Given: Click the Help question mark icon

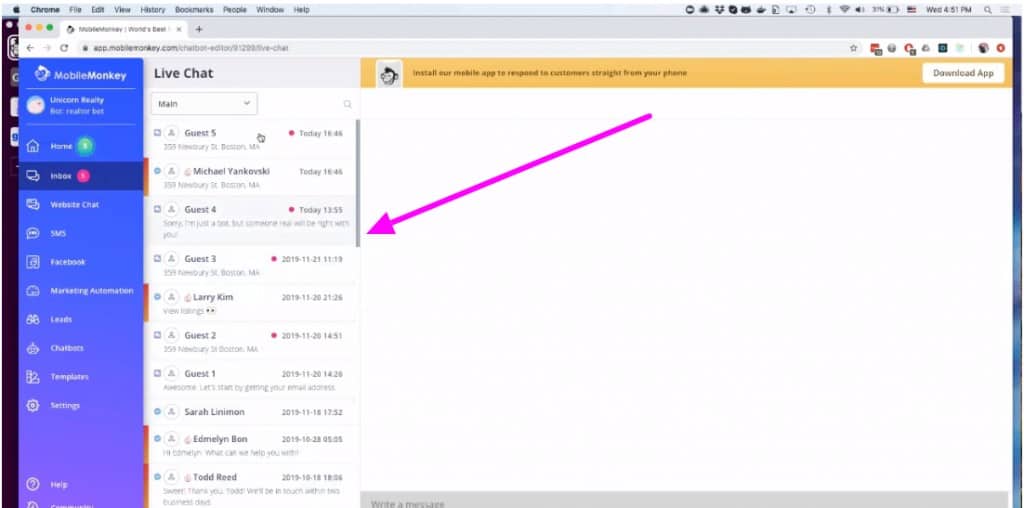Looking at the screenshot, I should pyautogui.click(x=33, y=485).
